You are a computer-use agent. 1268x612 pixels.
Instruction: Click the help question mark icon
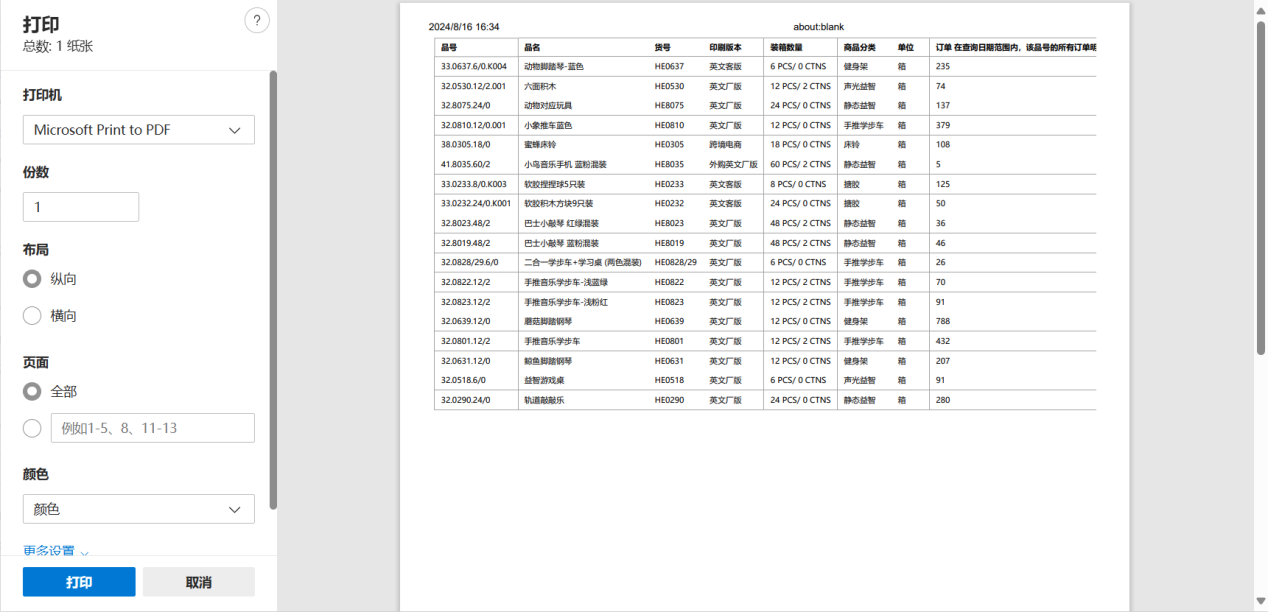[257, 21]
